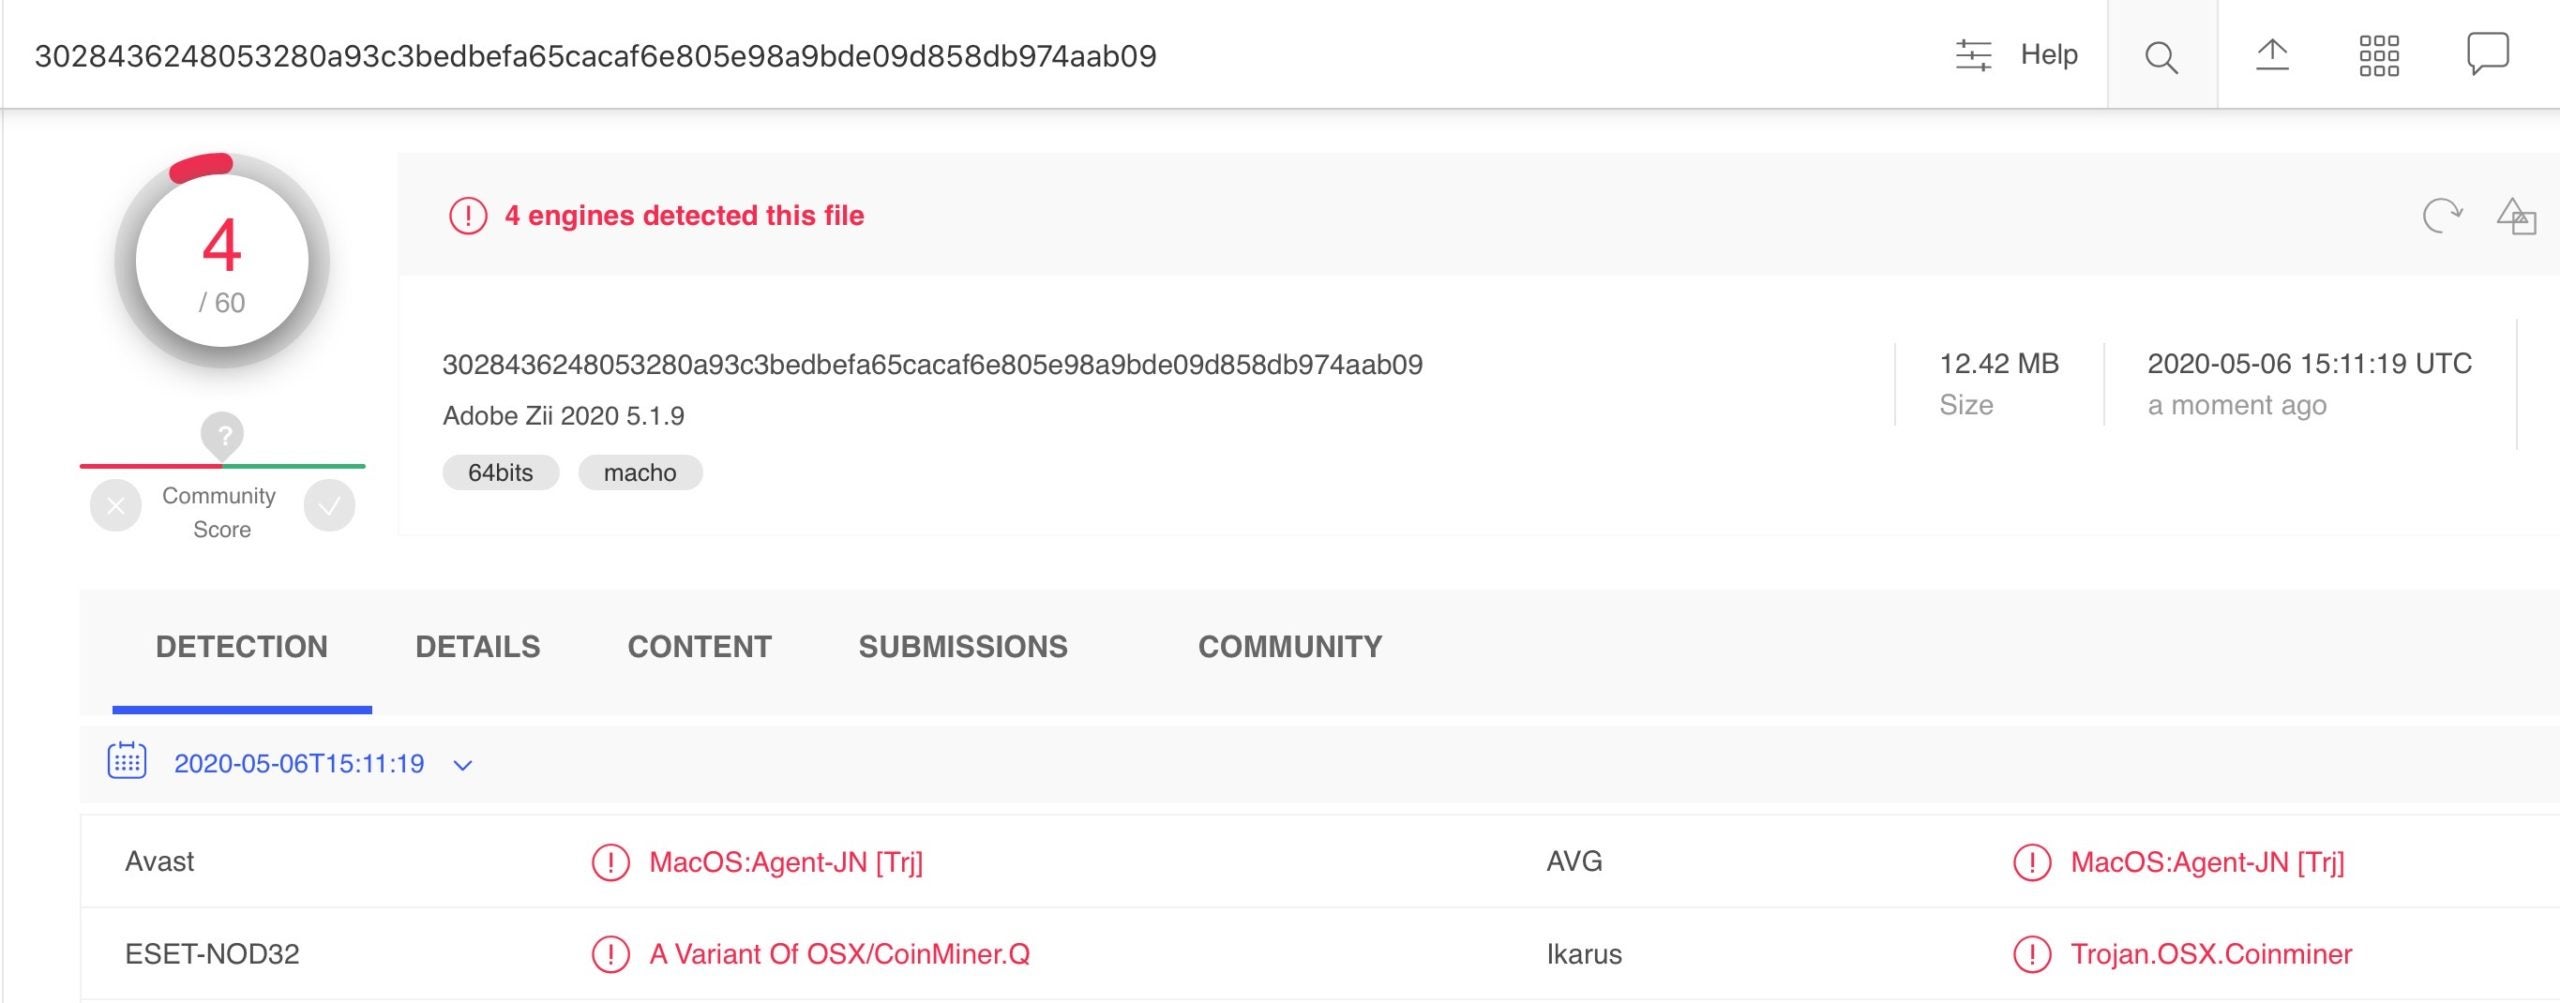2560x1003 pixels.
Task: Vote malicious with community X button
Action: coord(116,506)
